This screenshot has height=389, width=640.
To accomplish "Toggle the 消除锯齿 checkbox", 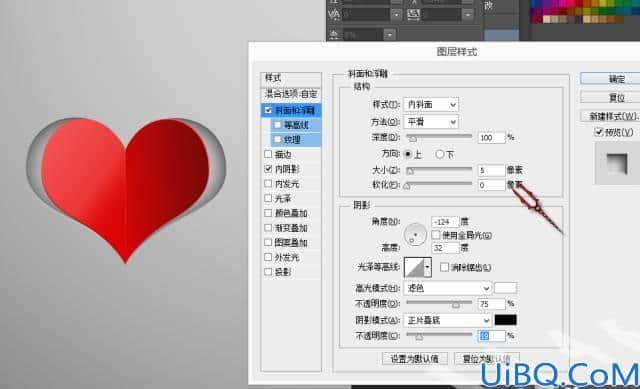I will [x=444, y=267].
